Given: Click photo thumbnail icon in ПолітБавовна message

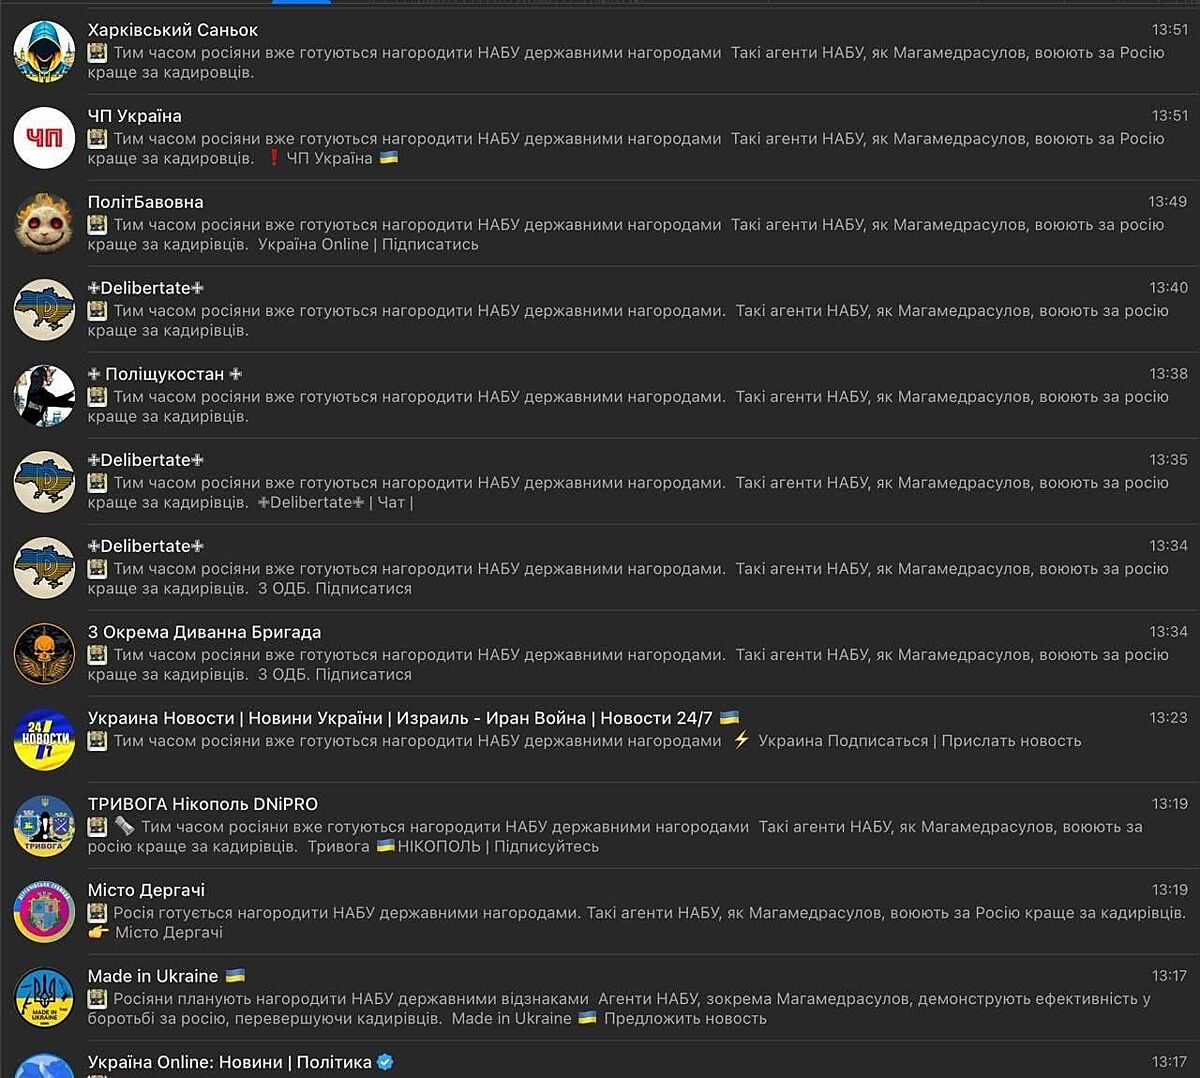Looking at the screenshot, I should click(x=97, y=225).
